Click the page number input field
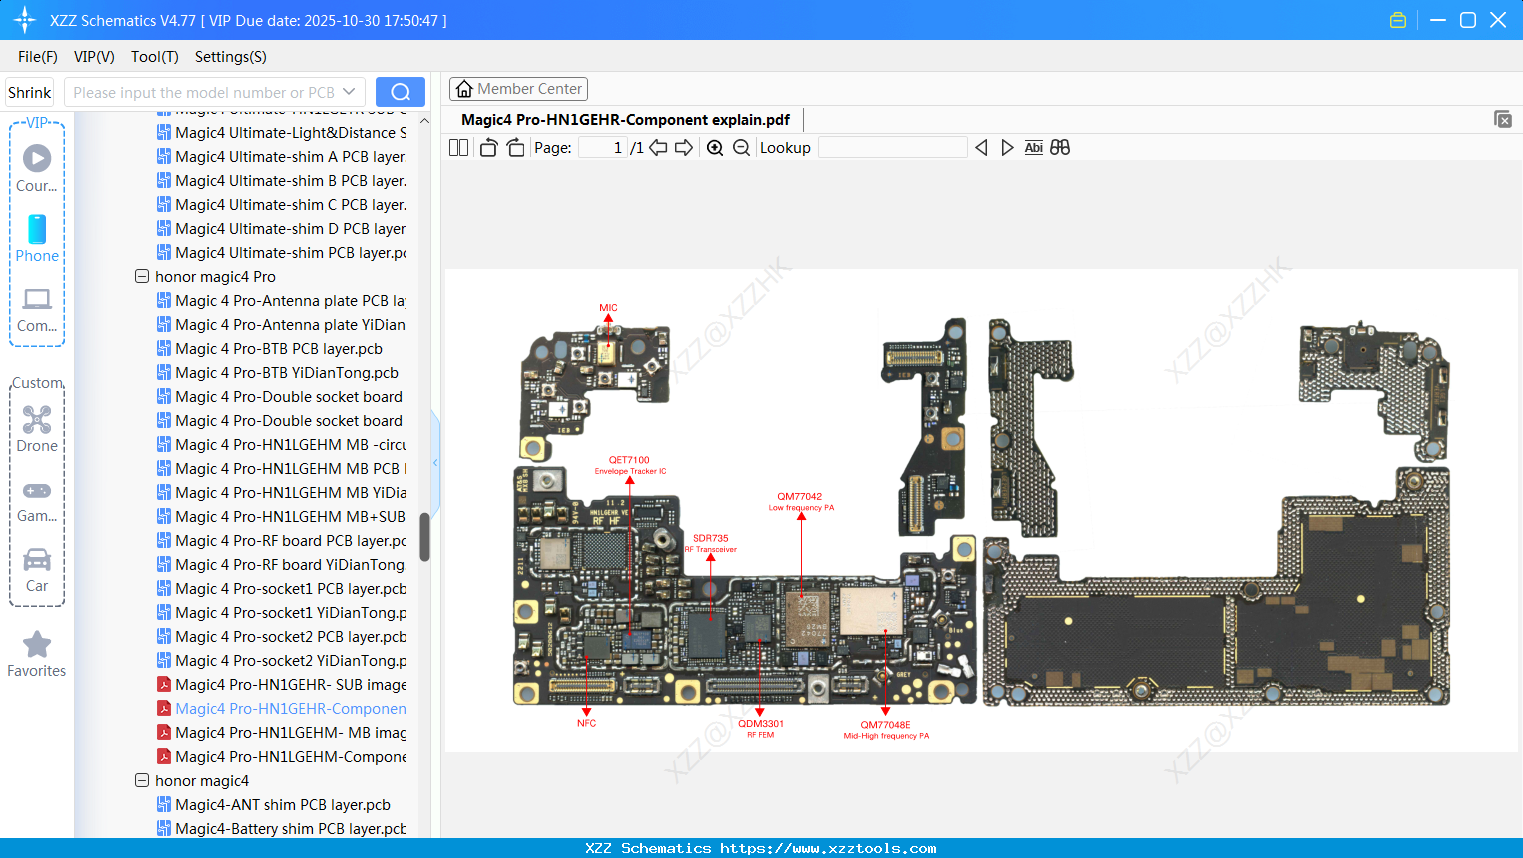 pos(603,148)
